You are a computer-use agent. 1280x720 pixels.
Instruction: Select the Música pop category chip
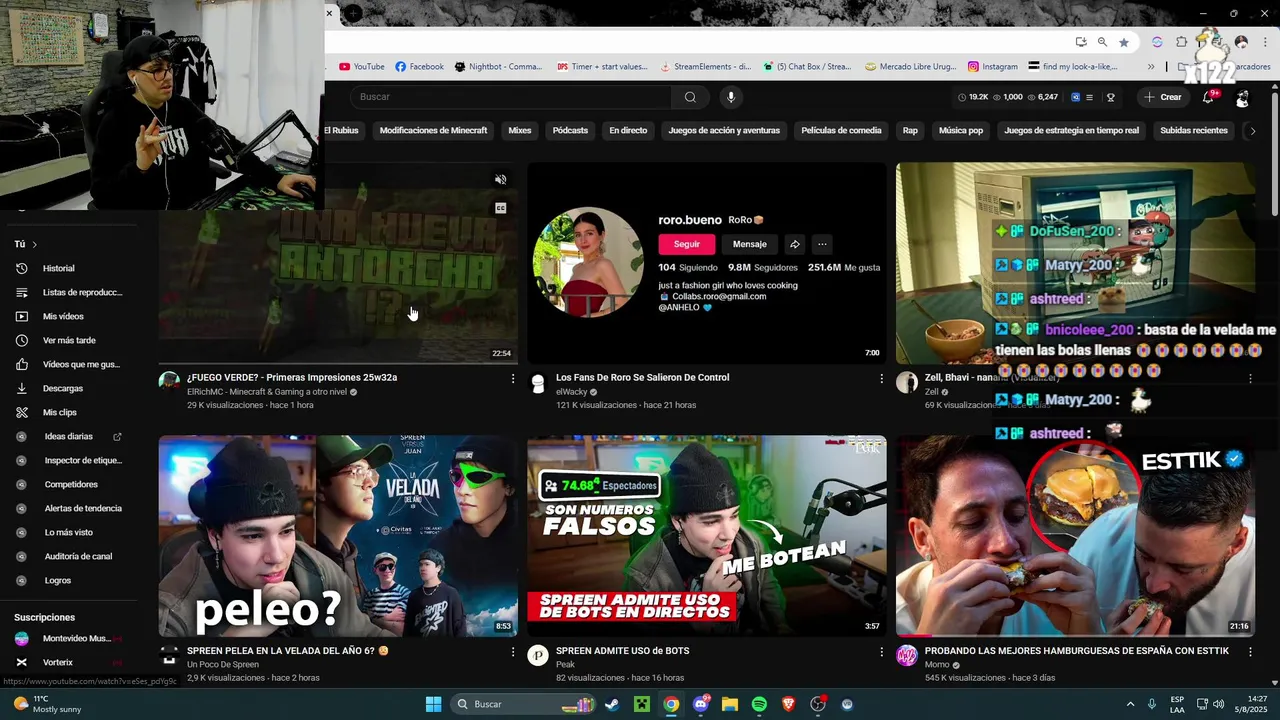click(x=961, y=130)
